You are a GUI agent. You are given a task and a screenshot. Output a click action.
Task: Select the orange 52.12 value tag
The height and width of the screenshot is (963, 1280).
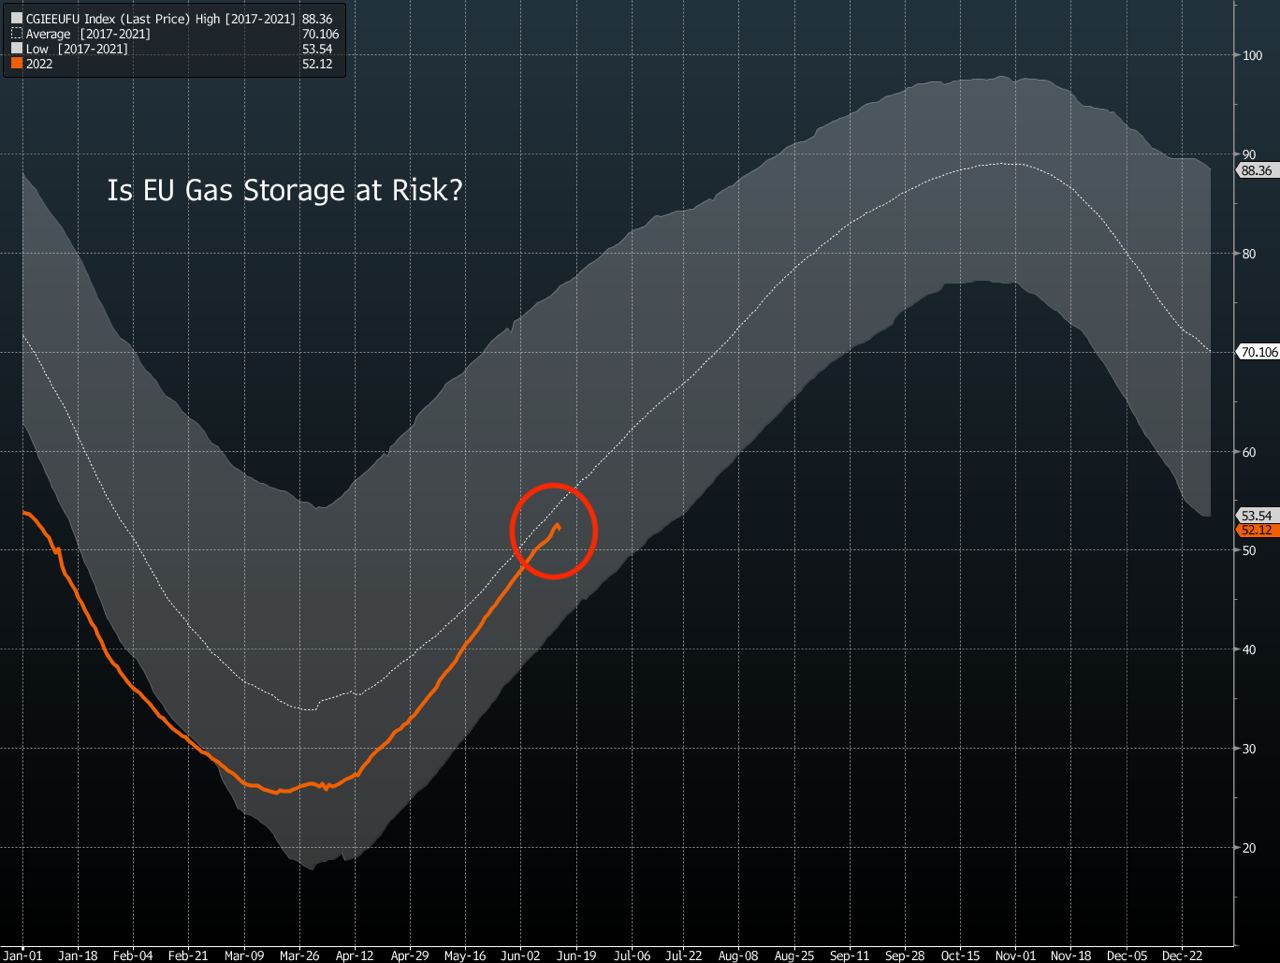[x=1256, y=530]
